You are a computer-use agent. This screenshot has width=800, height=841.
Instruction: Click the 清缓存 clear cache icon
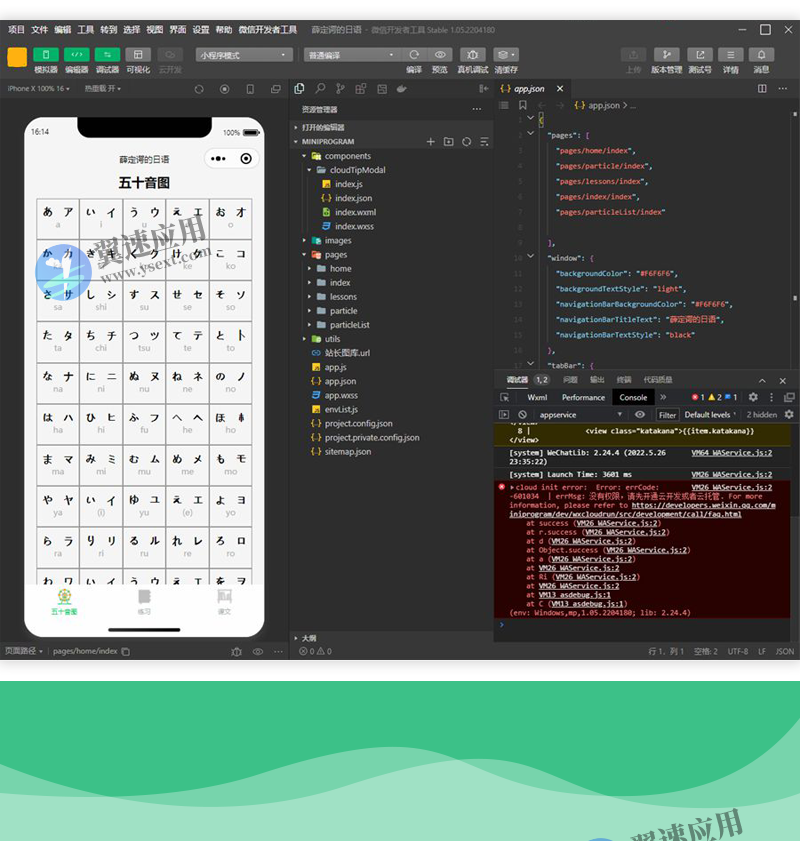506,55
